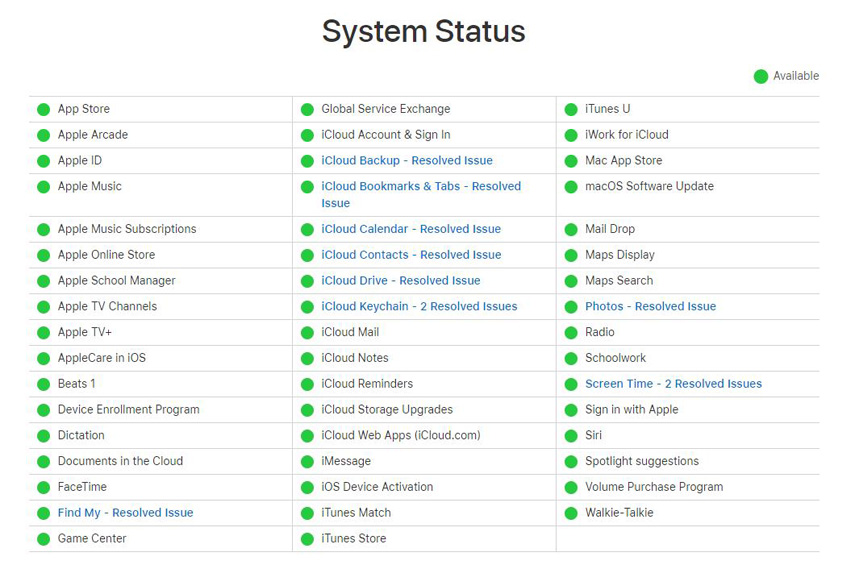Click the green indicator beside Siri
Viewport: 855px width, 565px height.
click(571, 436)
